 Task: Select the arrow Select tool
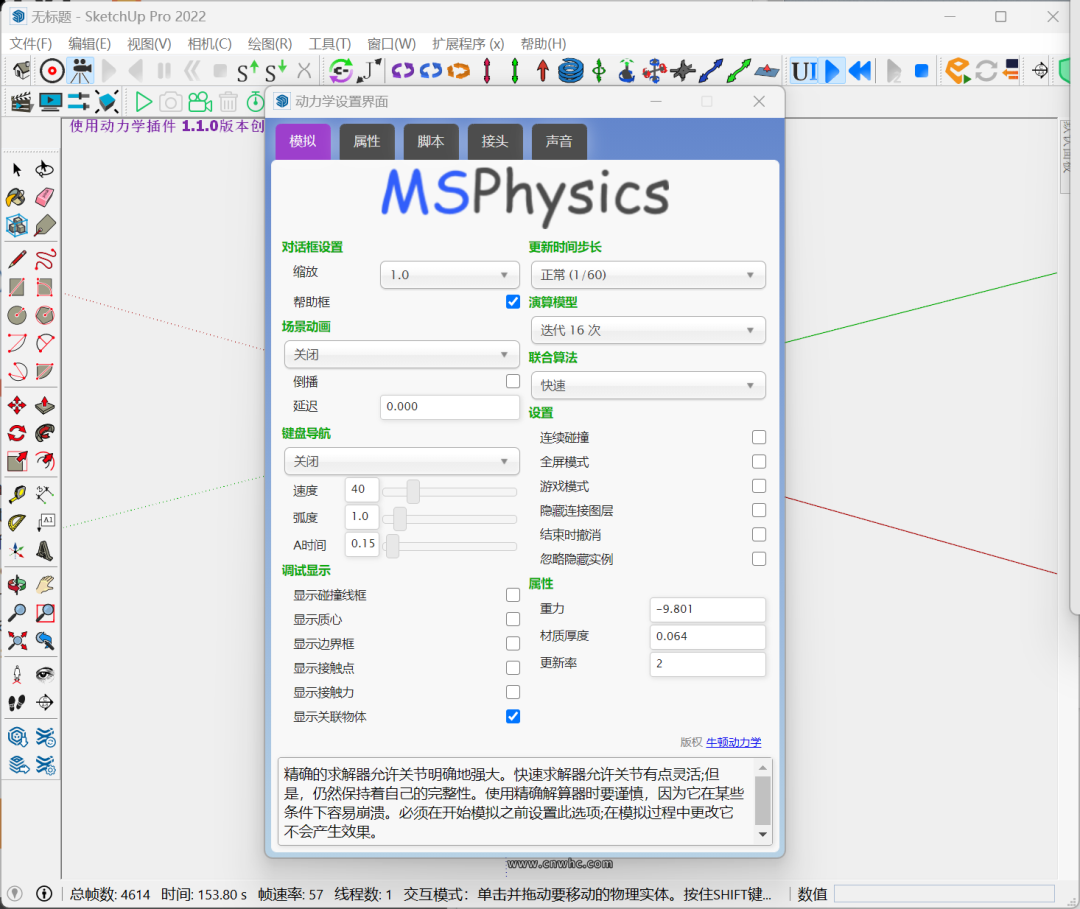pyautogui.click(x=17, y=169)
